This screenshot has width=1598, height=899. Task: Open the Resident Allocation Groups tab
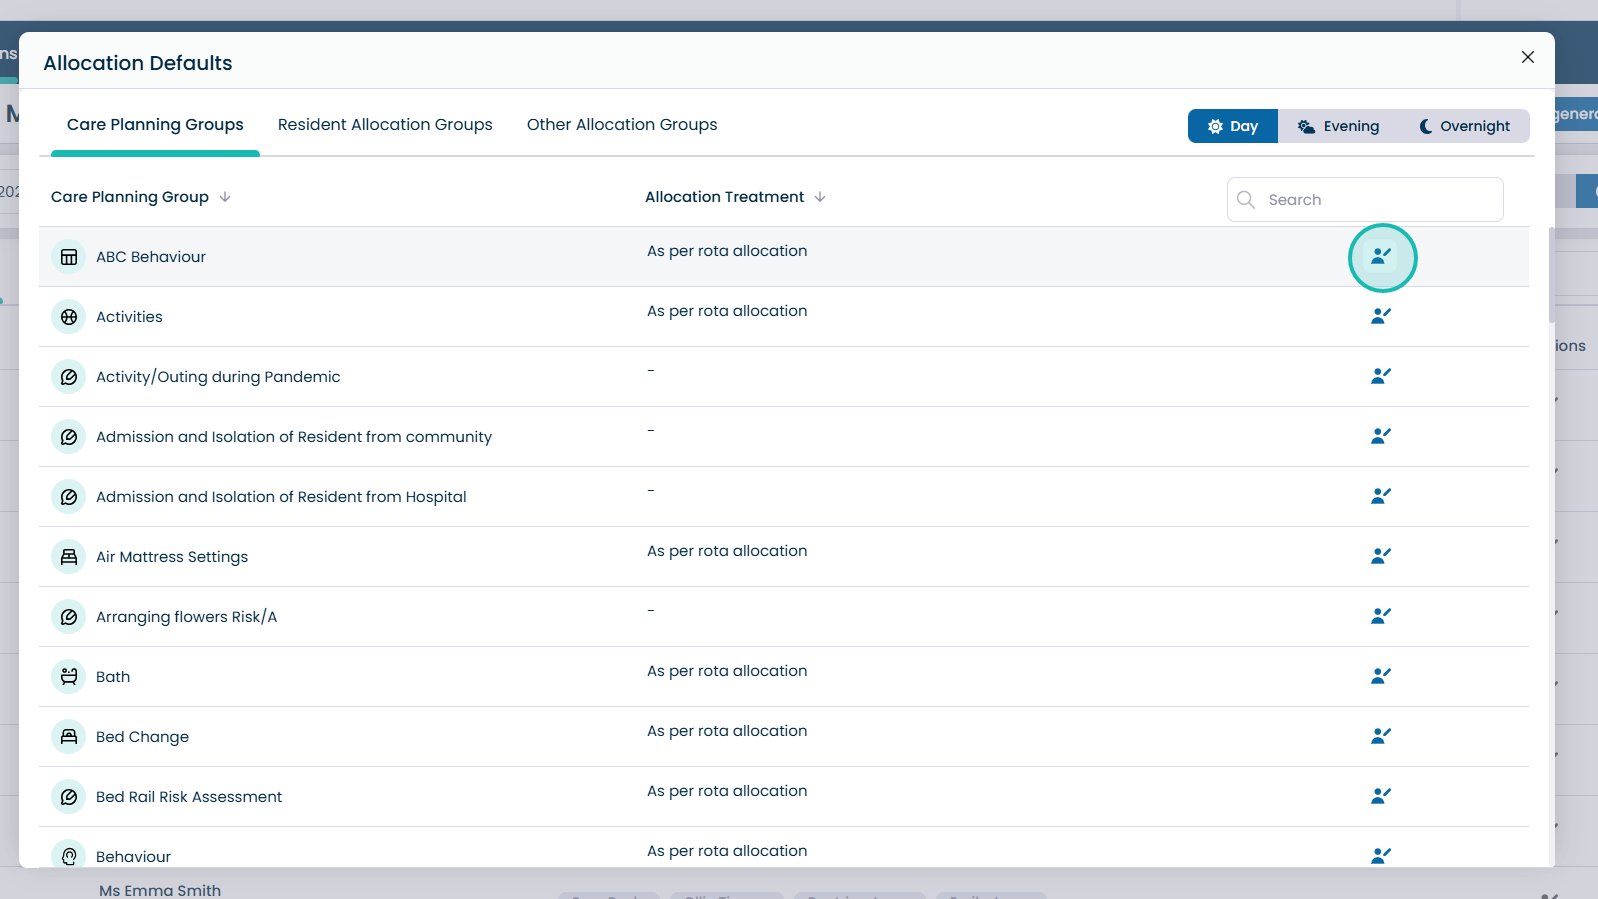coord(385,125)
